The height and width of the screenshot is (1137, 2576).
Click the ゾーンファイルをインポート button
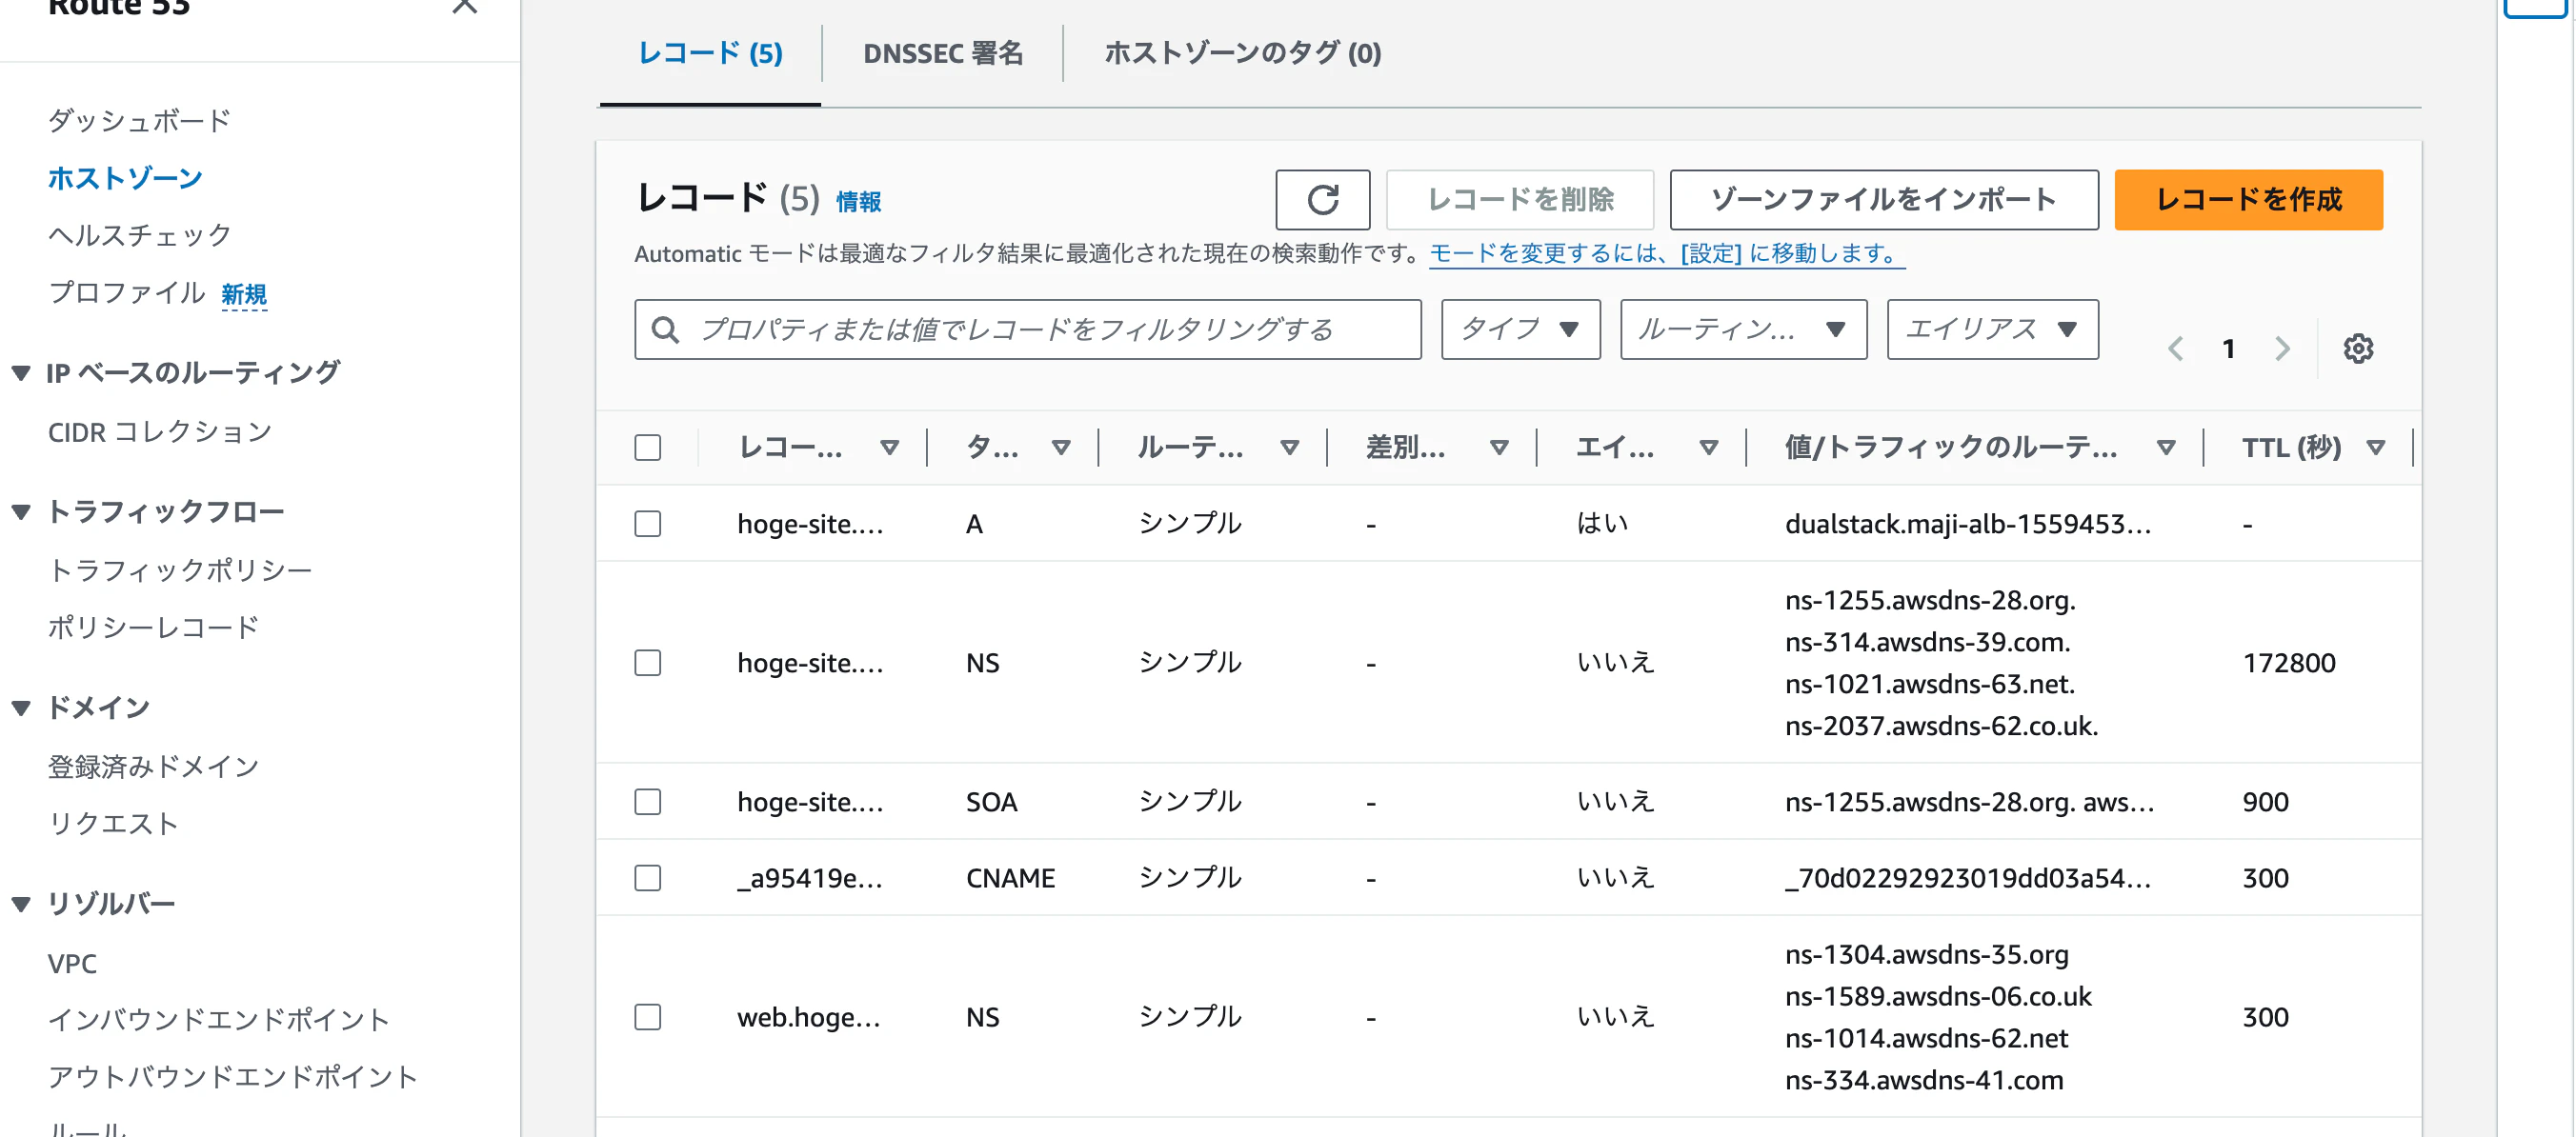1883,200
